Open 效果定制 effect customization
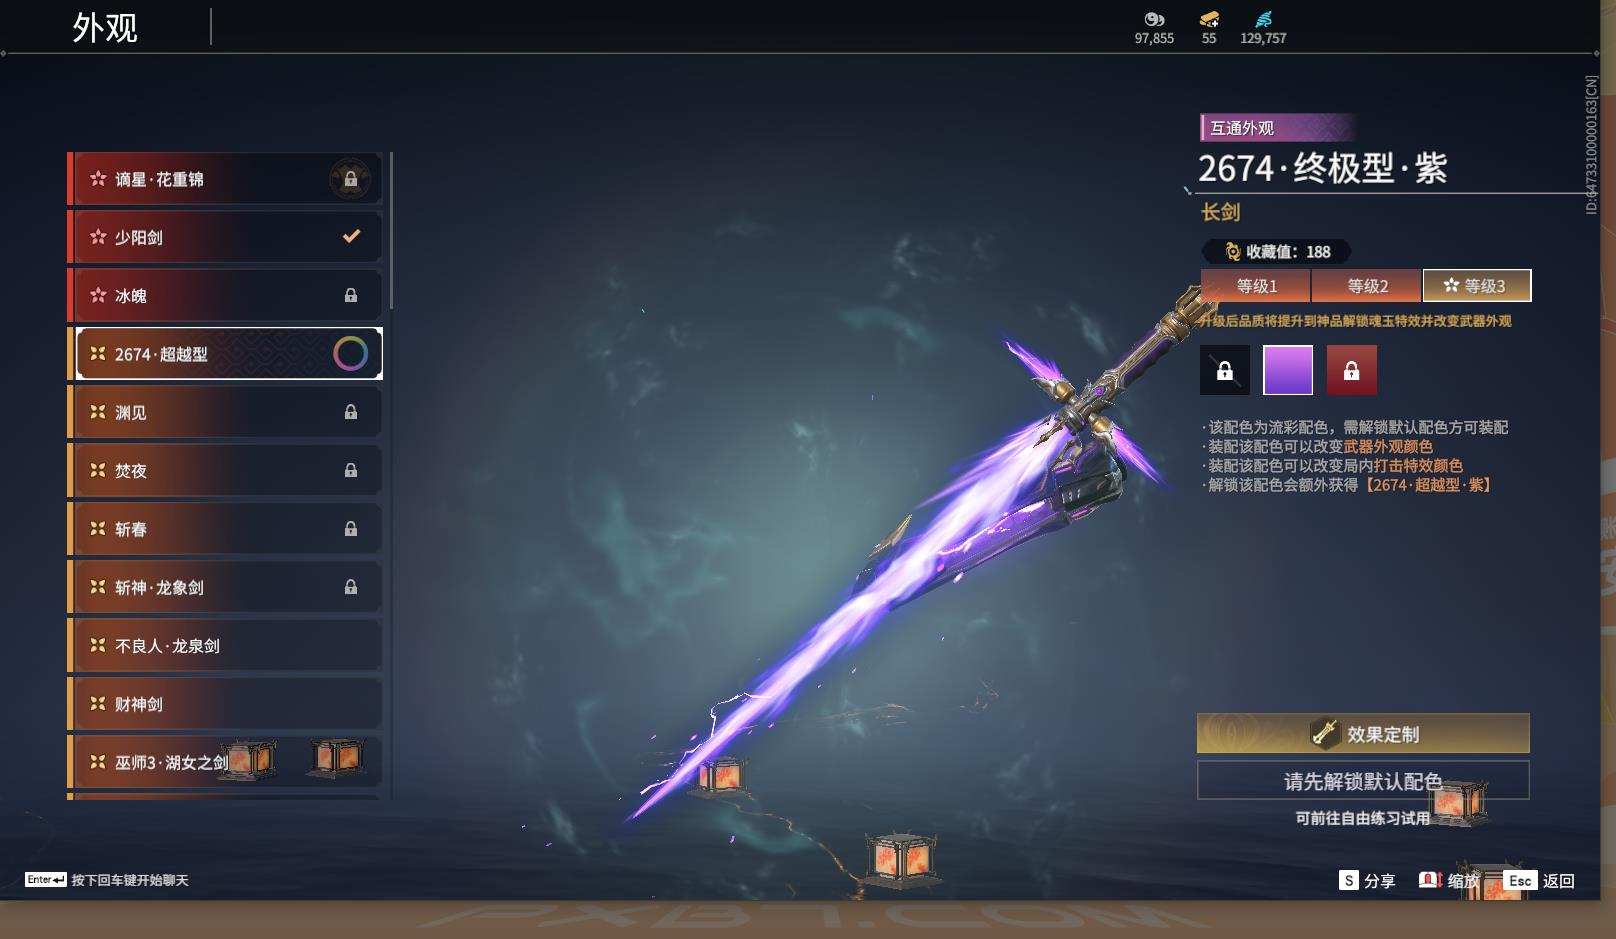 click(1363, 734)
